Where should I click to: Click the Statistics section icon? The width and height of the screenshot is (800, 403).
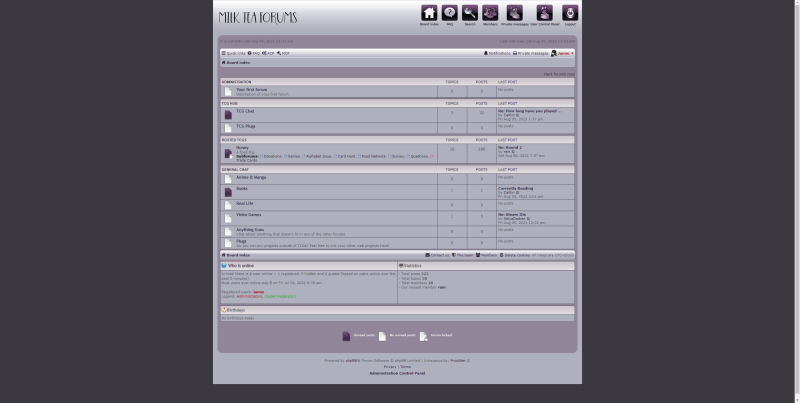point(401,266)
